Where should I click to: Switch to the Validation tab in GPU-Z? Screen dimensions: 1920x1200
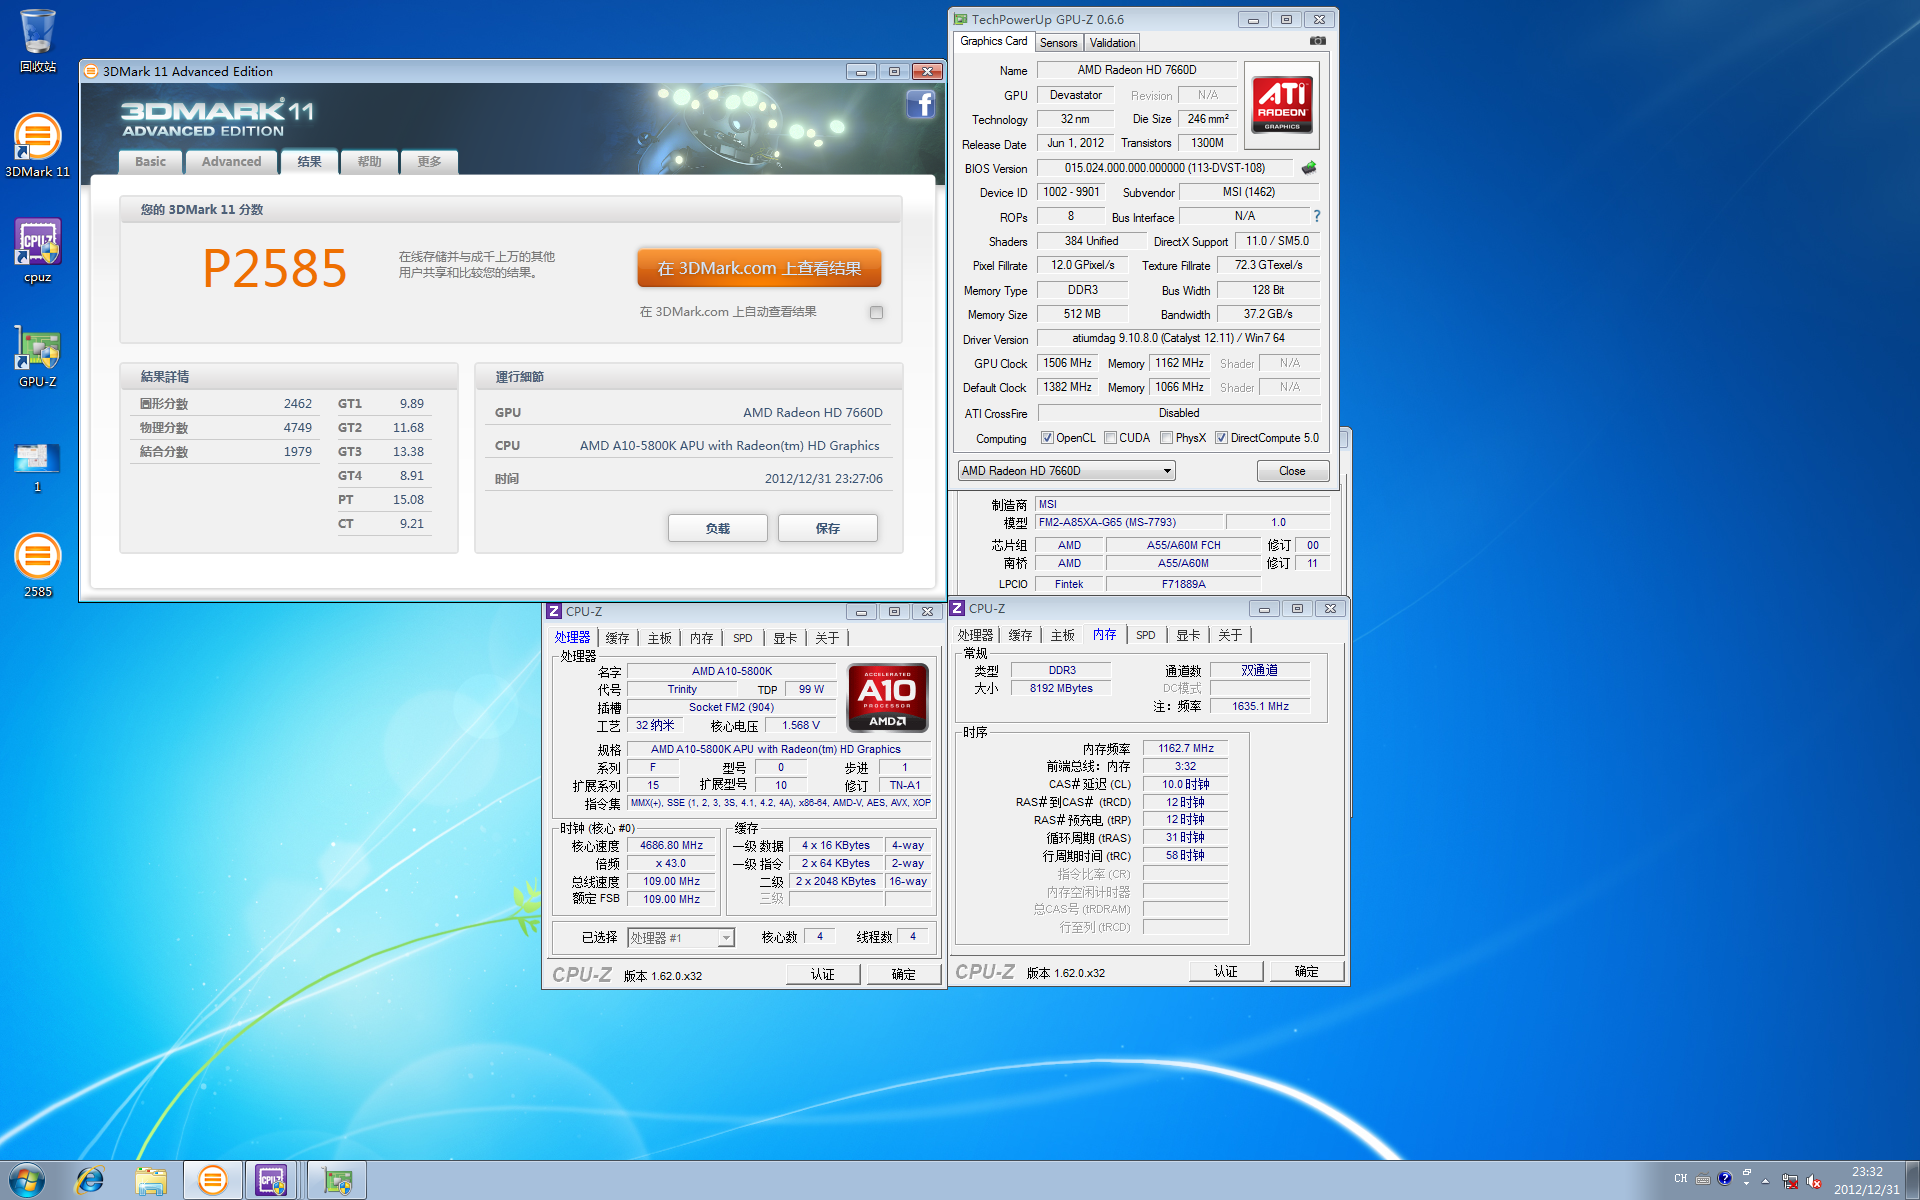1112,43
